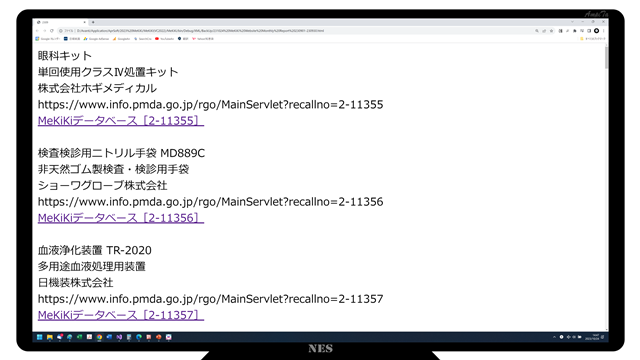Open the all bookmarks folder
This screenshot has width=640, height=360.
(x=593, y=39)
